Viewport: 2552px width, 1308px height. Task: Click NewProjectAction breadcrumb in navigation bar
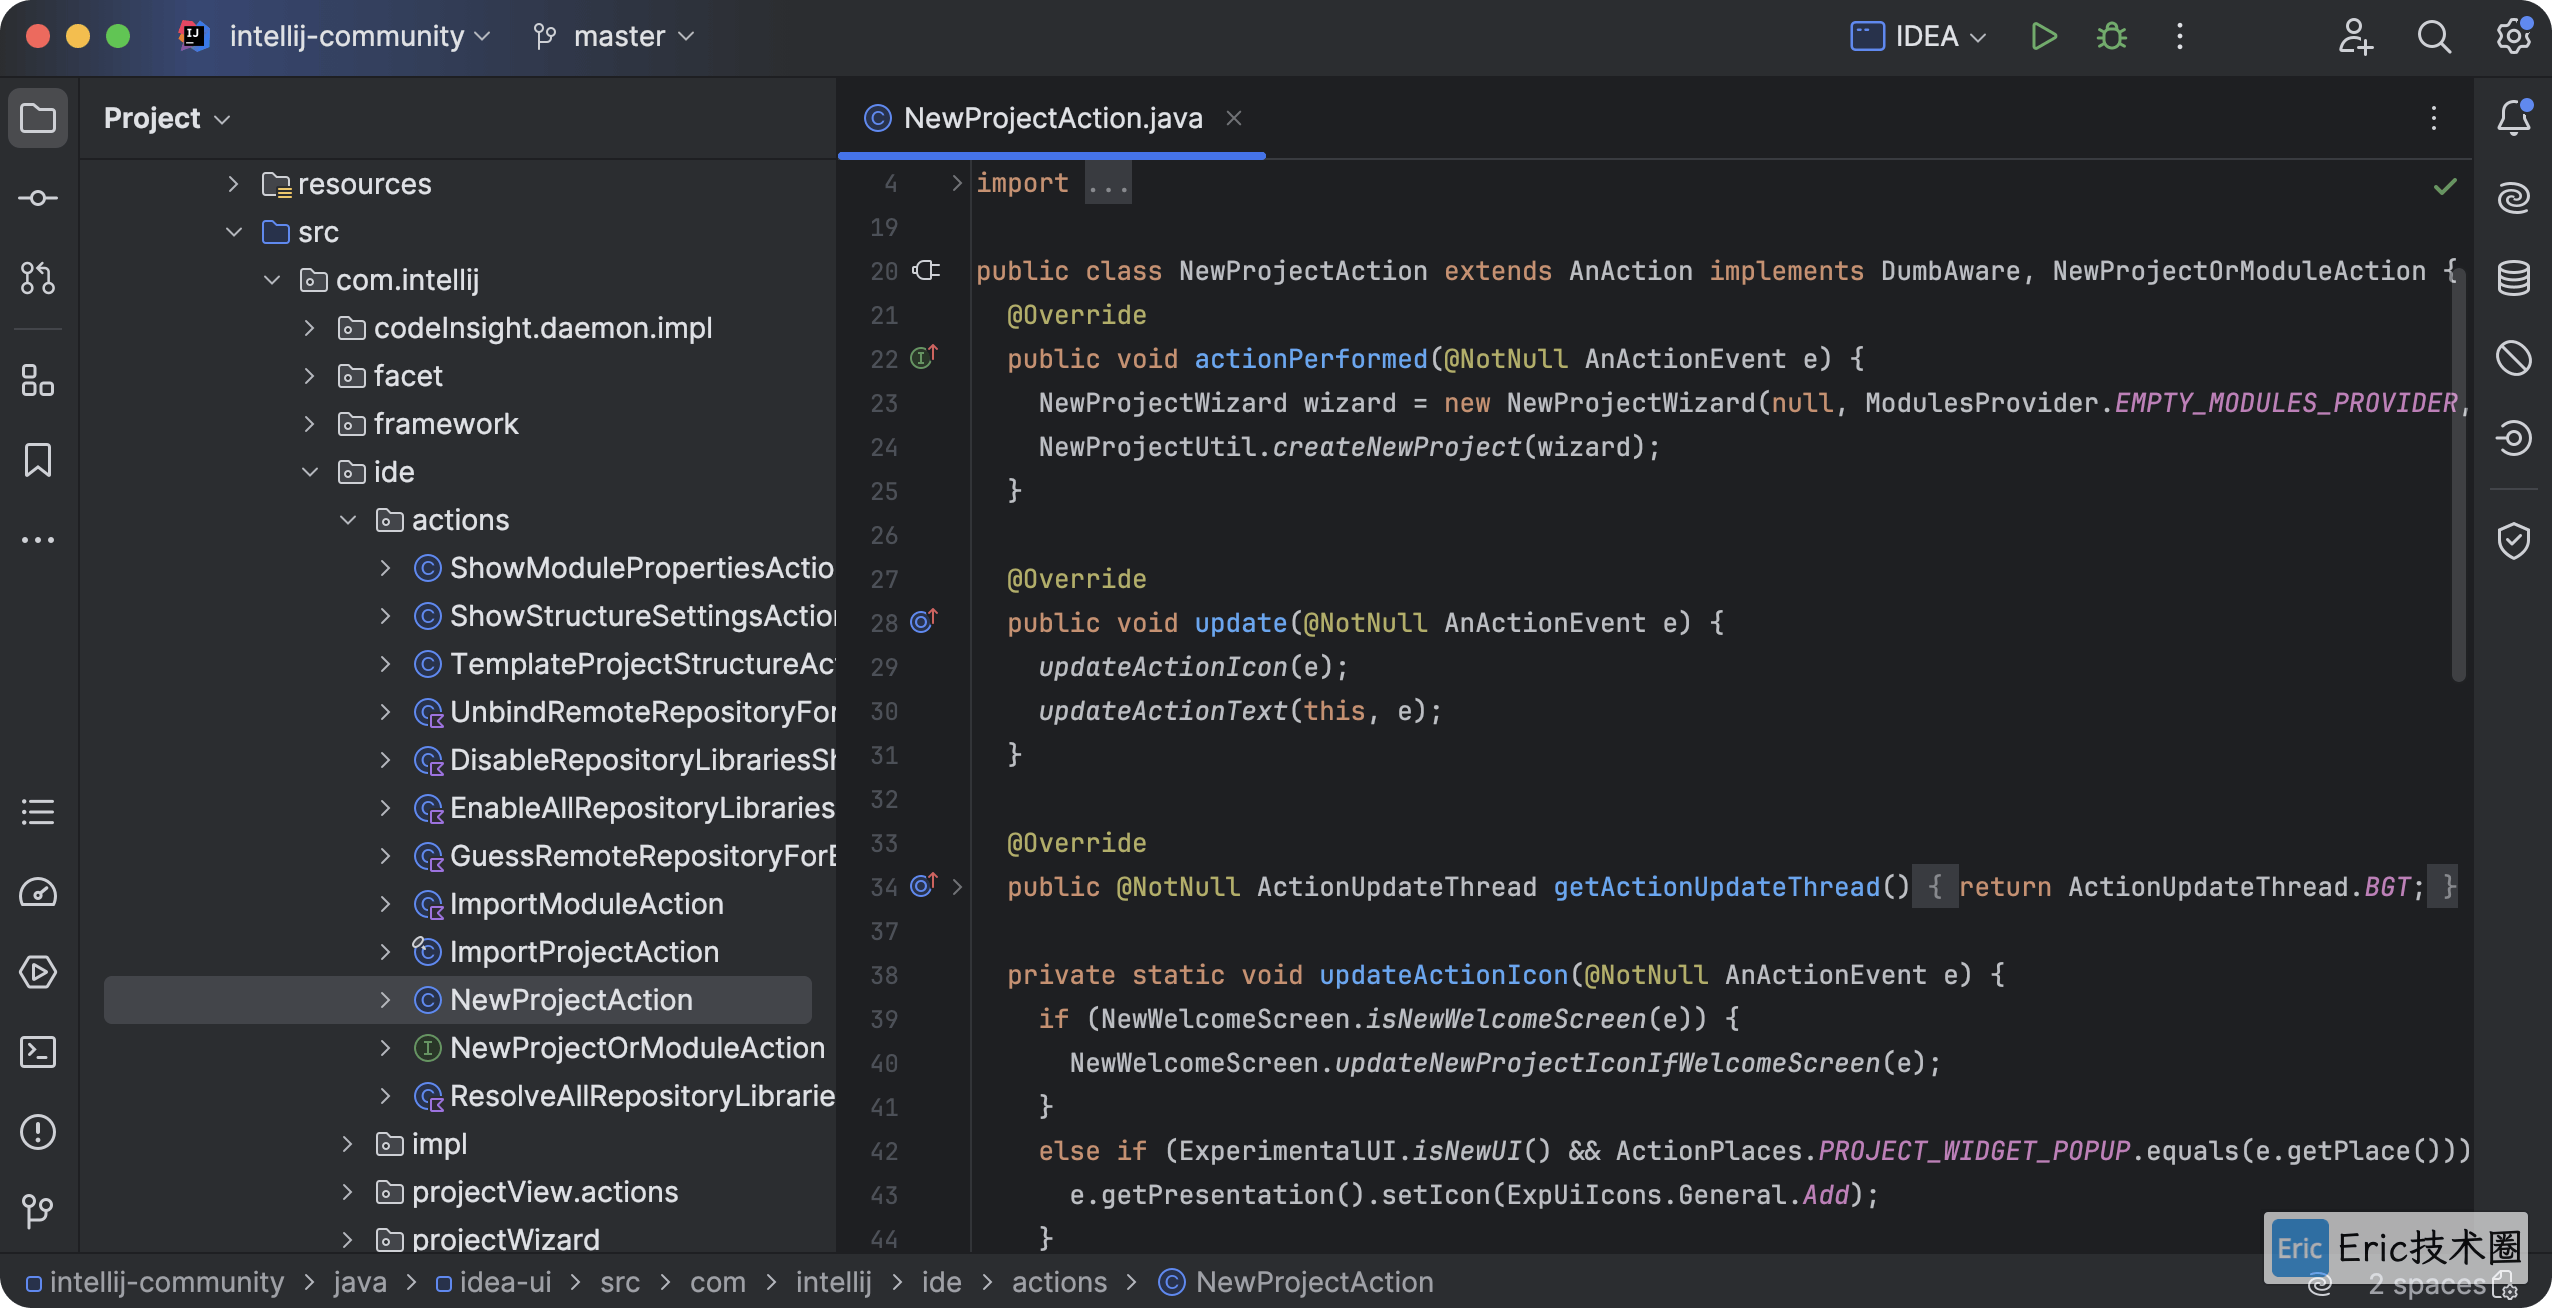pyautogui.click(x=1296, y=1282)
